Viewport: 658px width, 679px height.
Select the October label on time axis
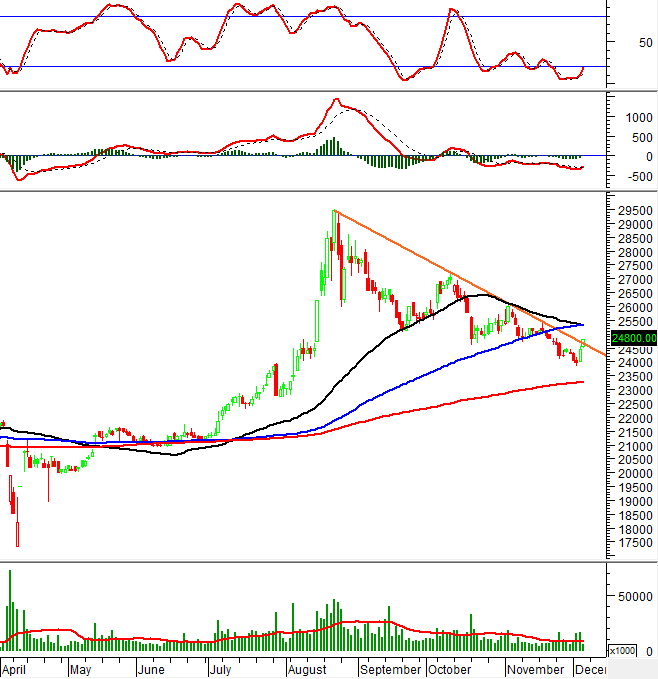(450, 669)
